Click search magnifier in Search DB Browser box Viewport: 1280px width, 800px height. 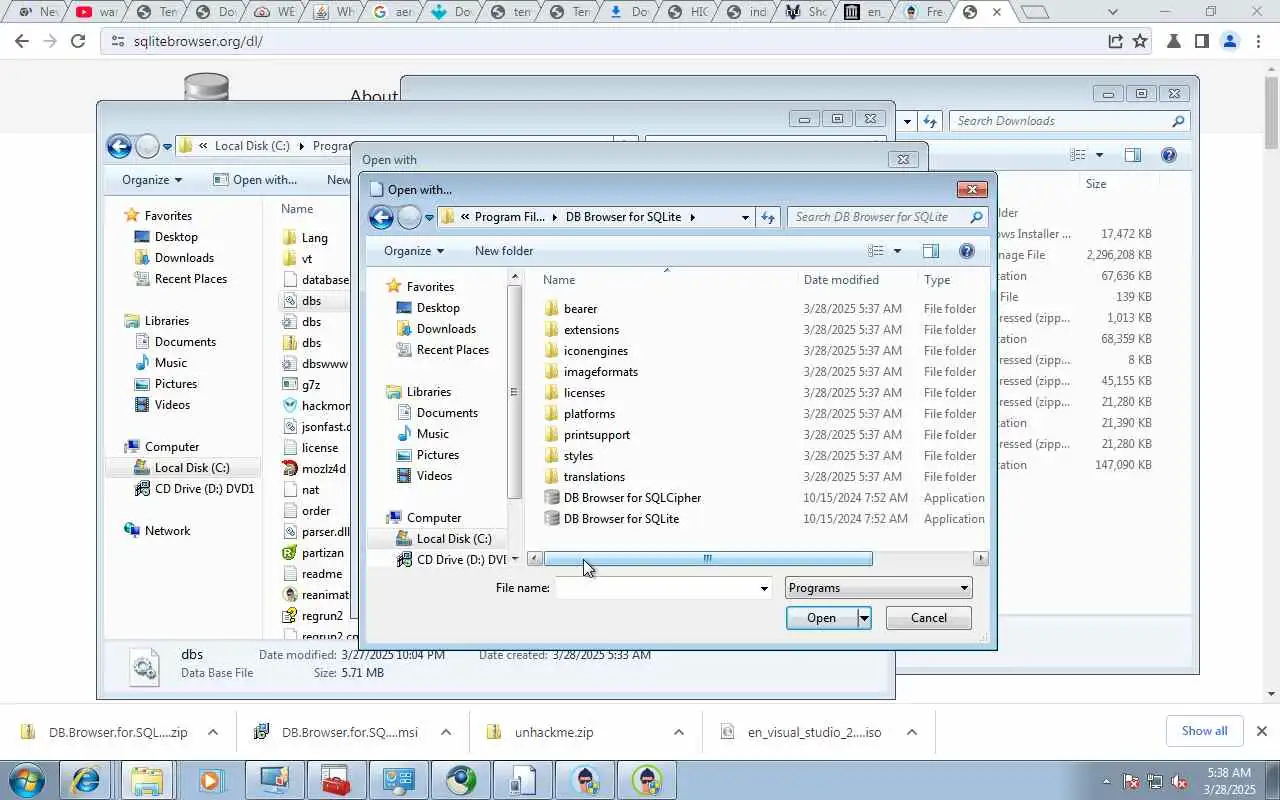[976, 217]
